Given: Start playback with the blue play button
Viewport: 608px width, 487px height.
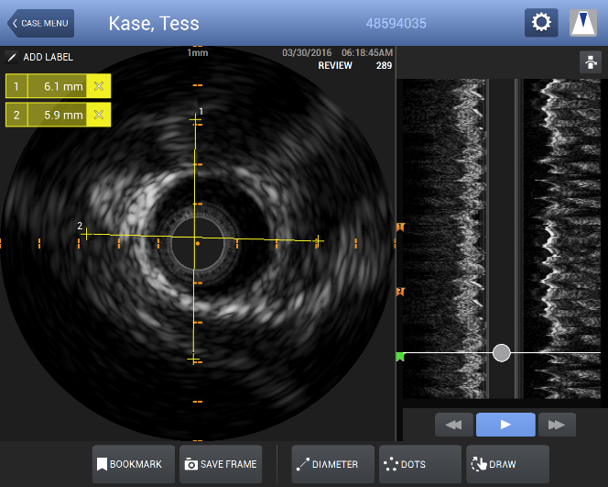Looking at the screenshot, I should 506,425.
